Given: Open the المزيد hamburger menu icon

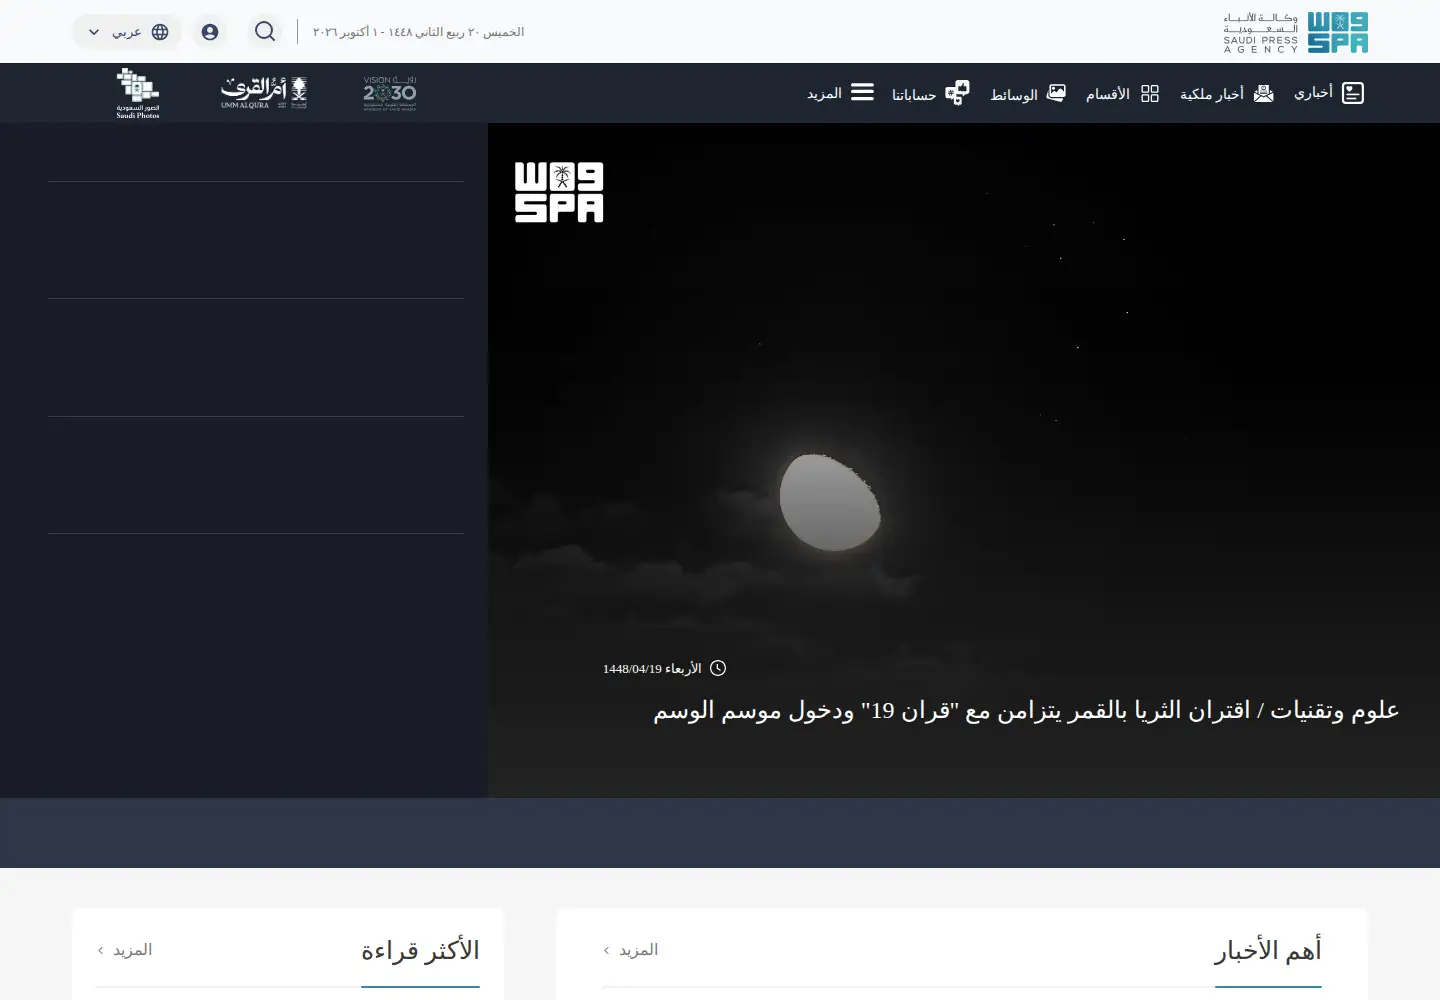Looking at the screenshot, I should tap(862, 92).
